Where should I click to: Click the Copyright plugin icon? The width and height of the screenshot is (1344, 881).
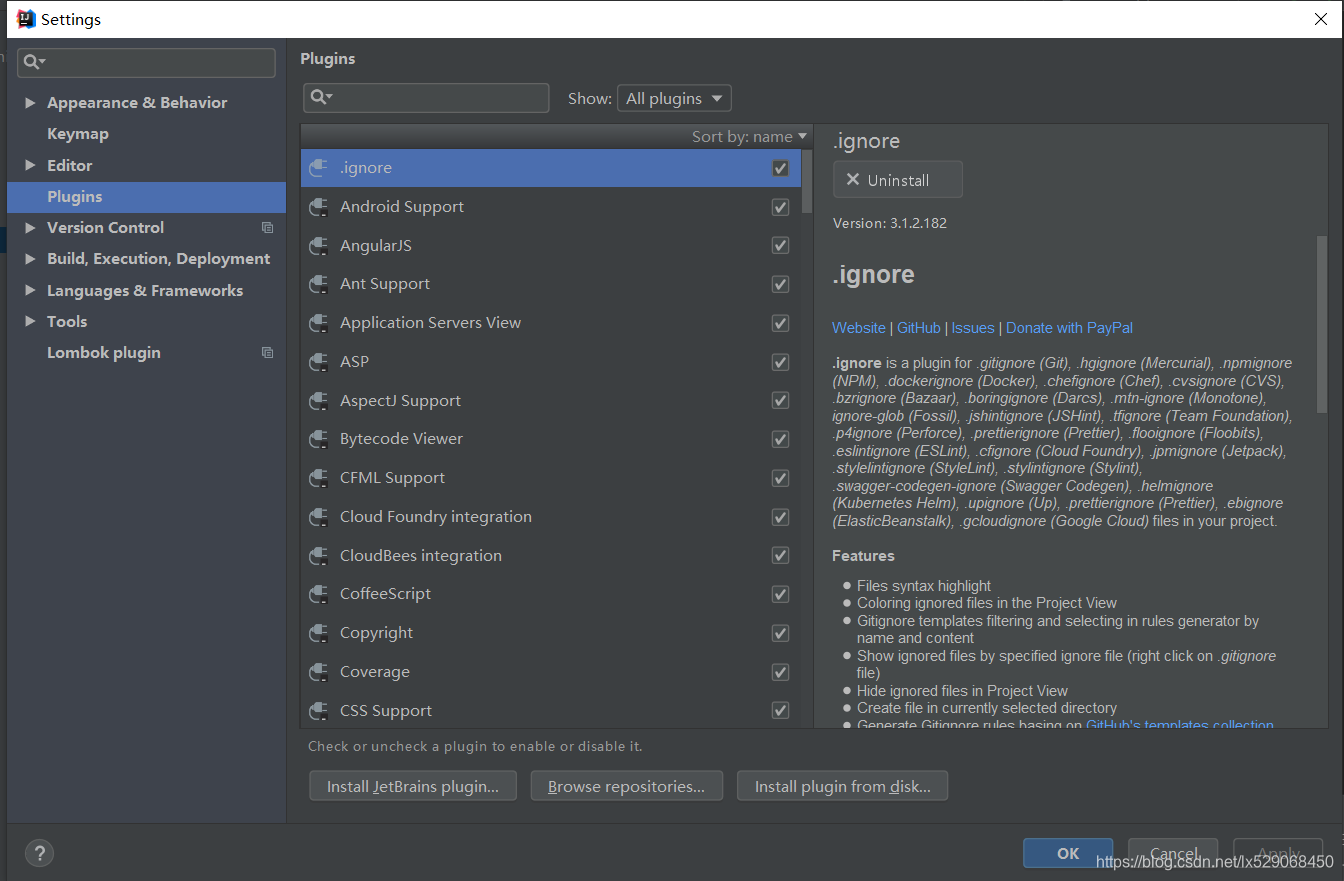(318, 633)
